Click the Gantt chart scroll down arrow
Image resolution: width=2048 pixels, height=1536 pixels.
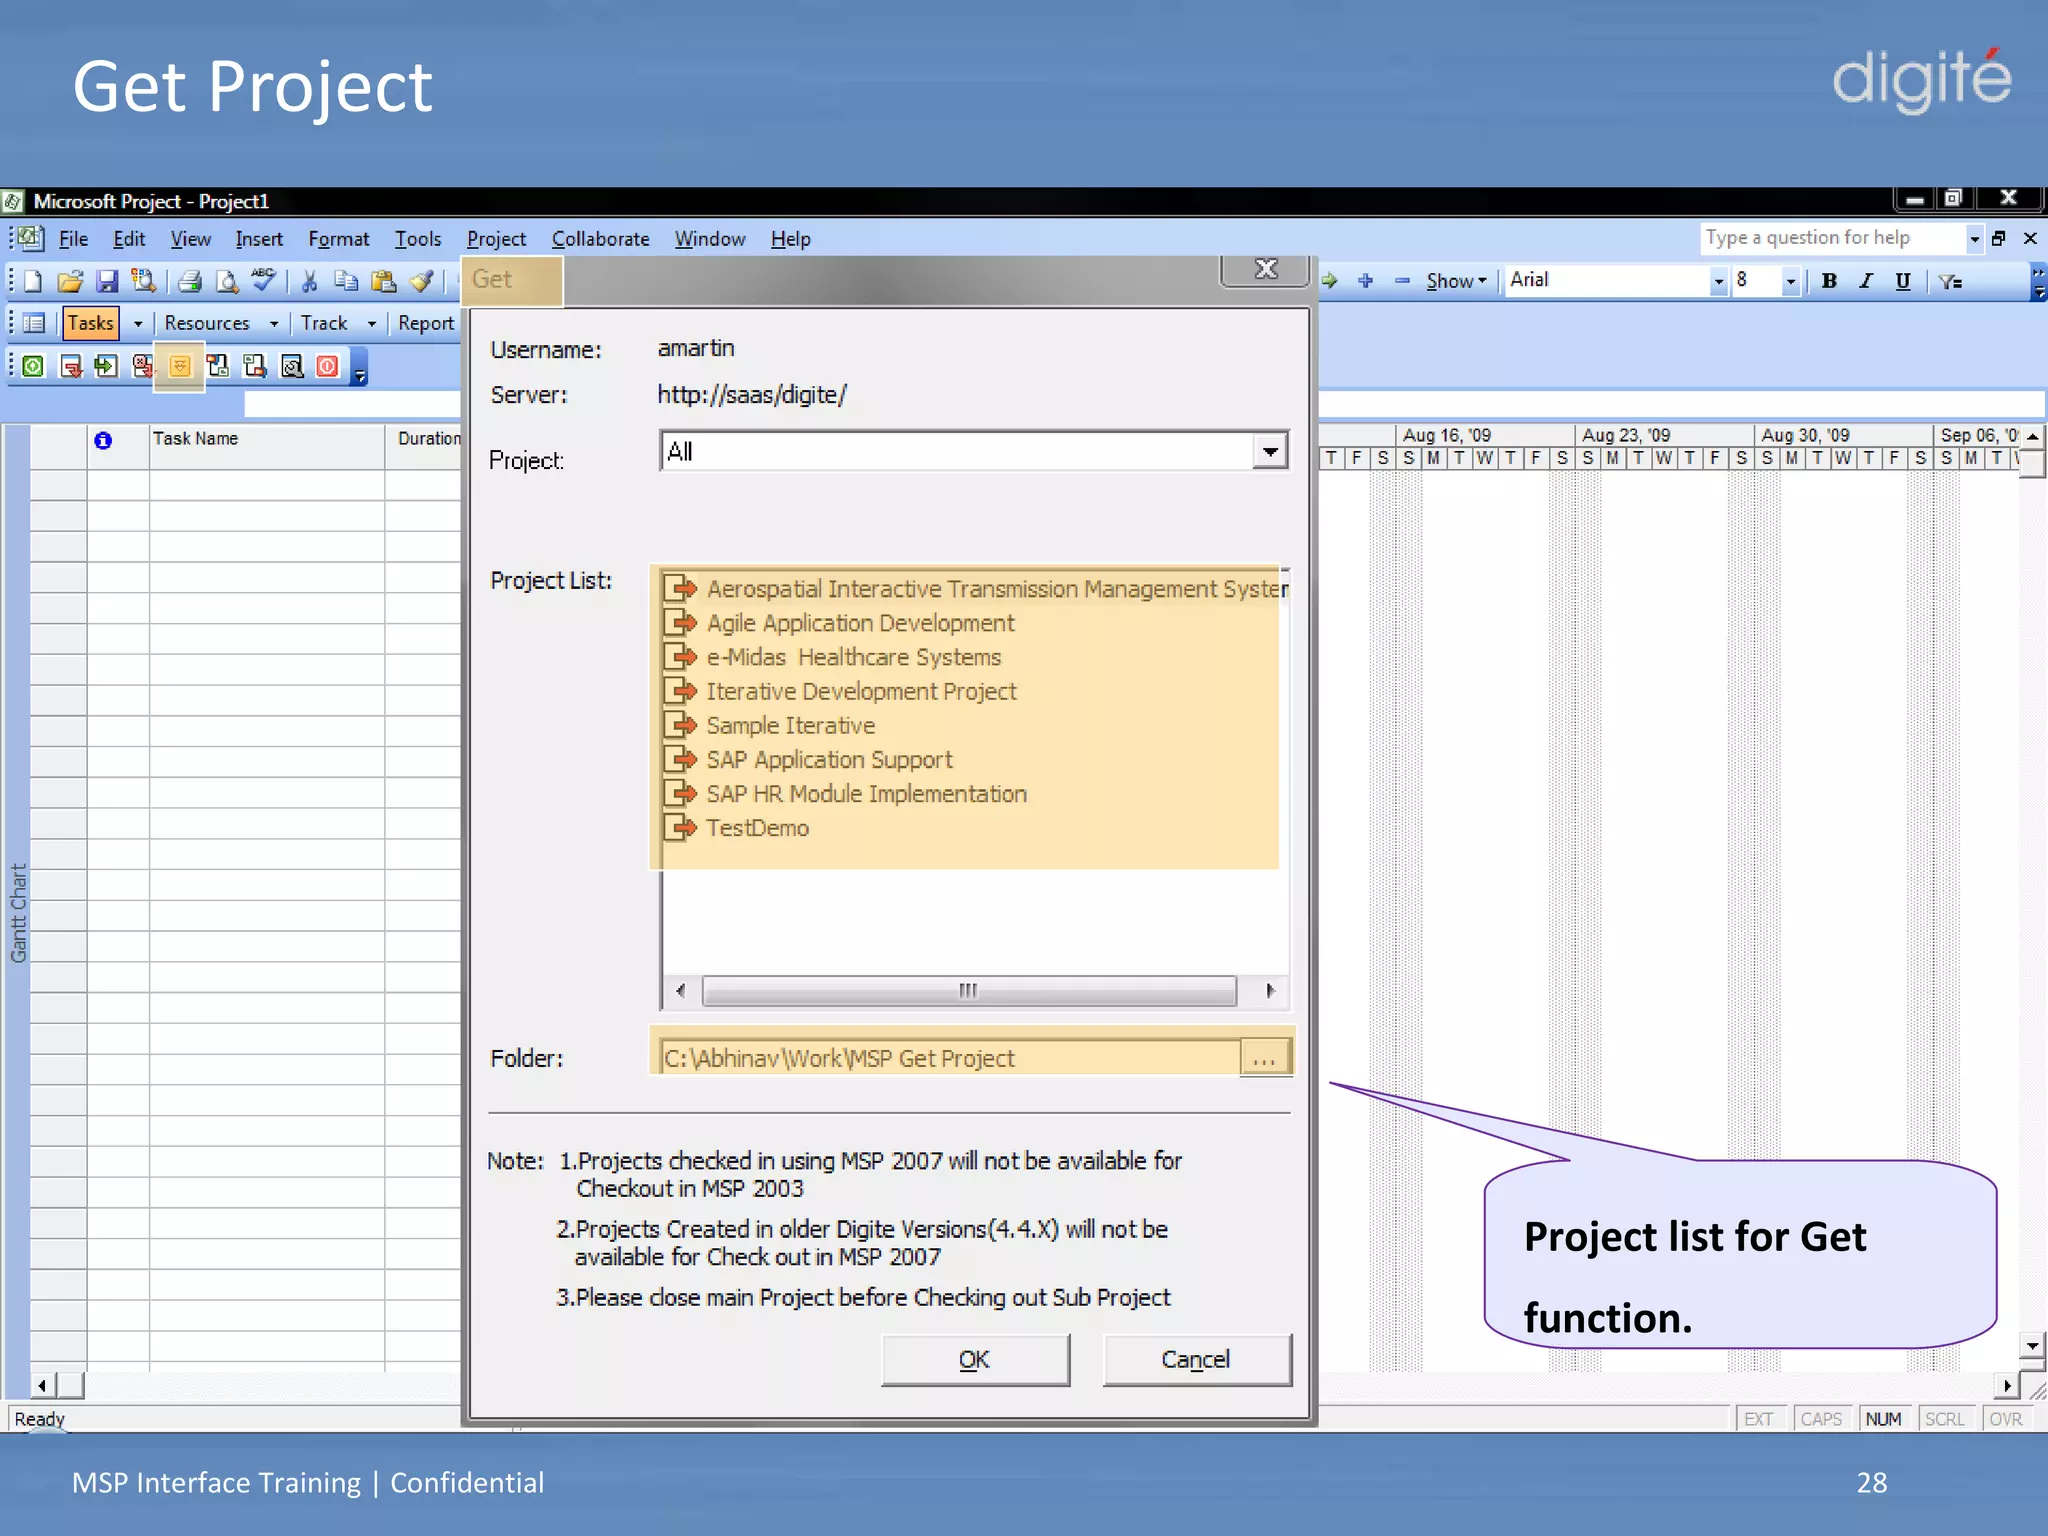2031,1345
